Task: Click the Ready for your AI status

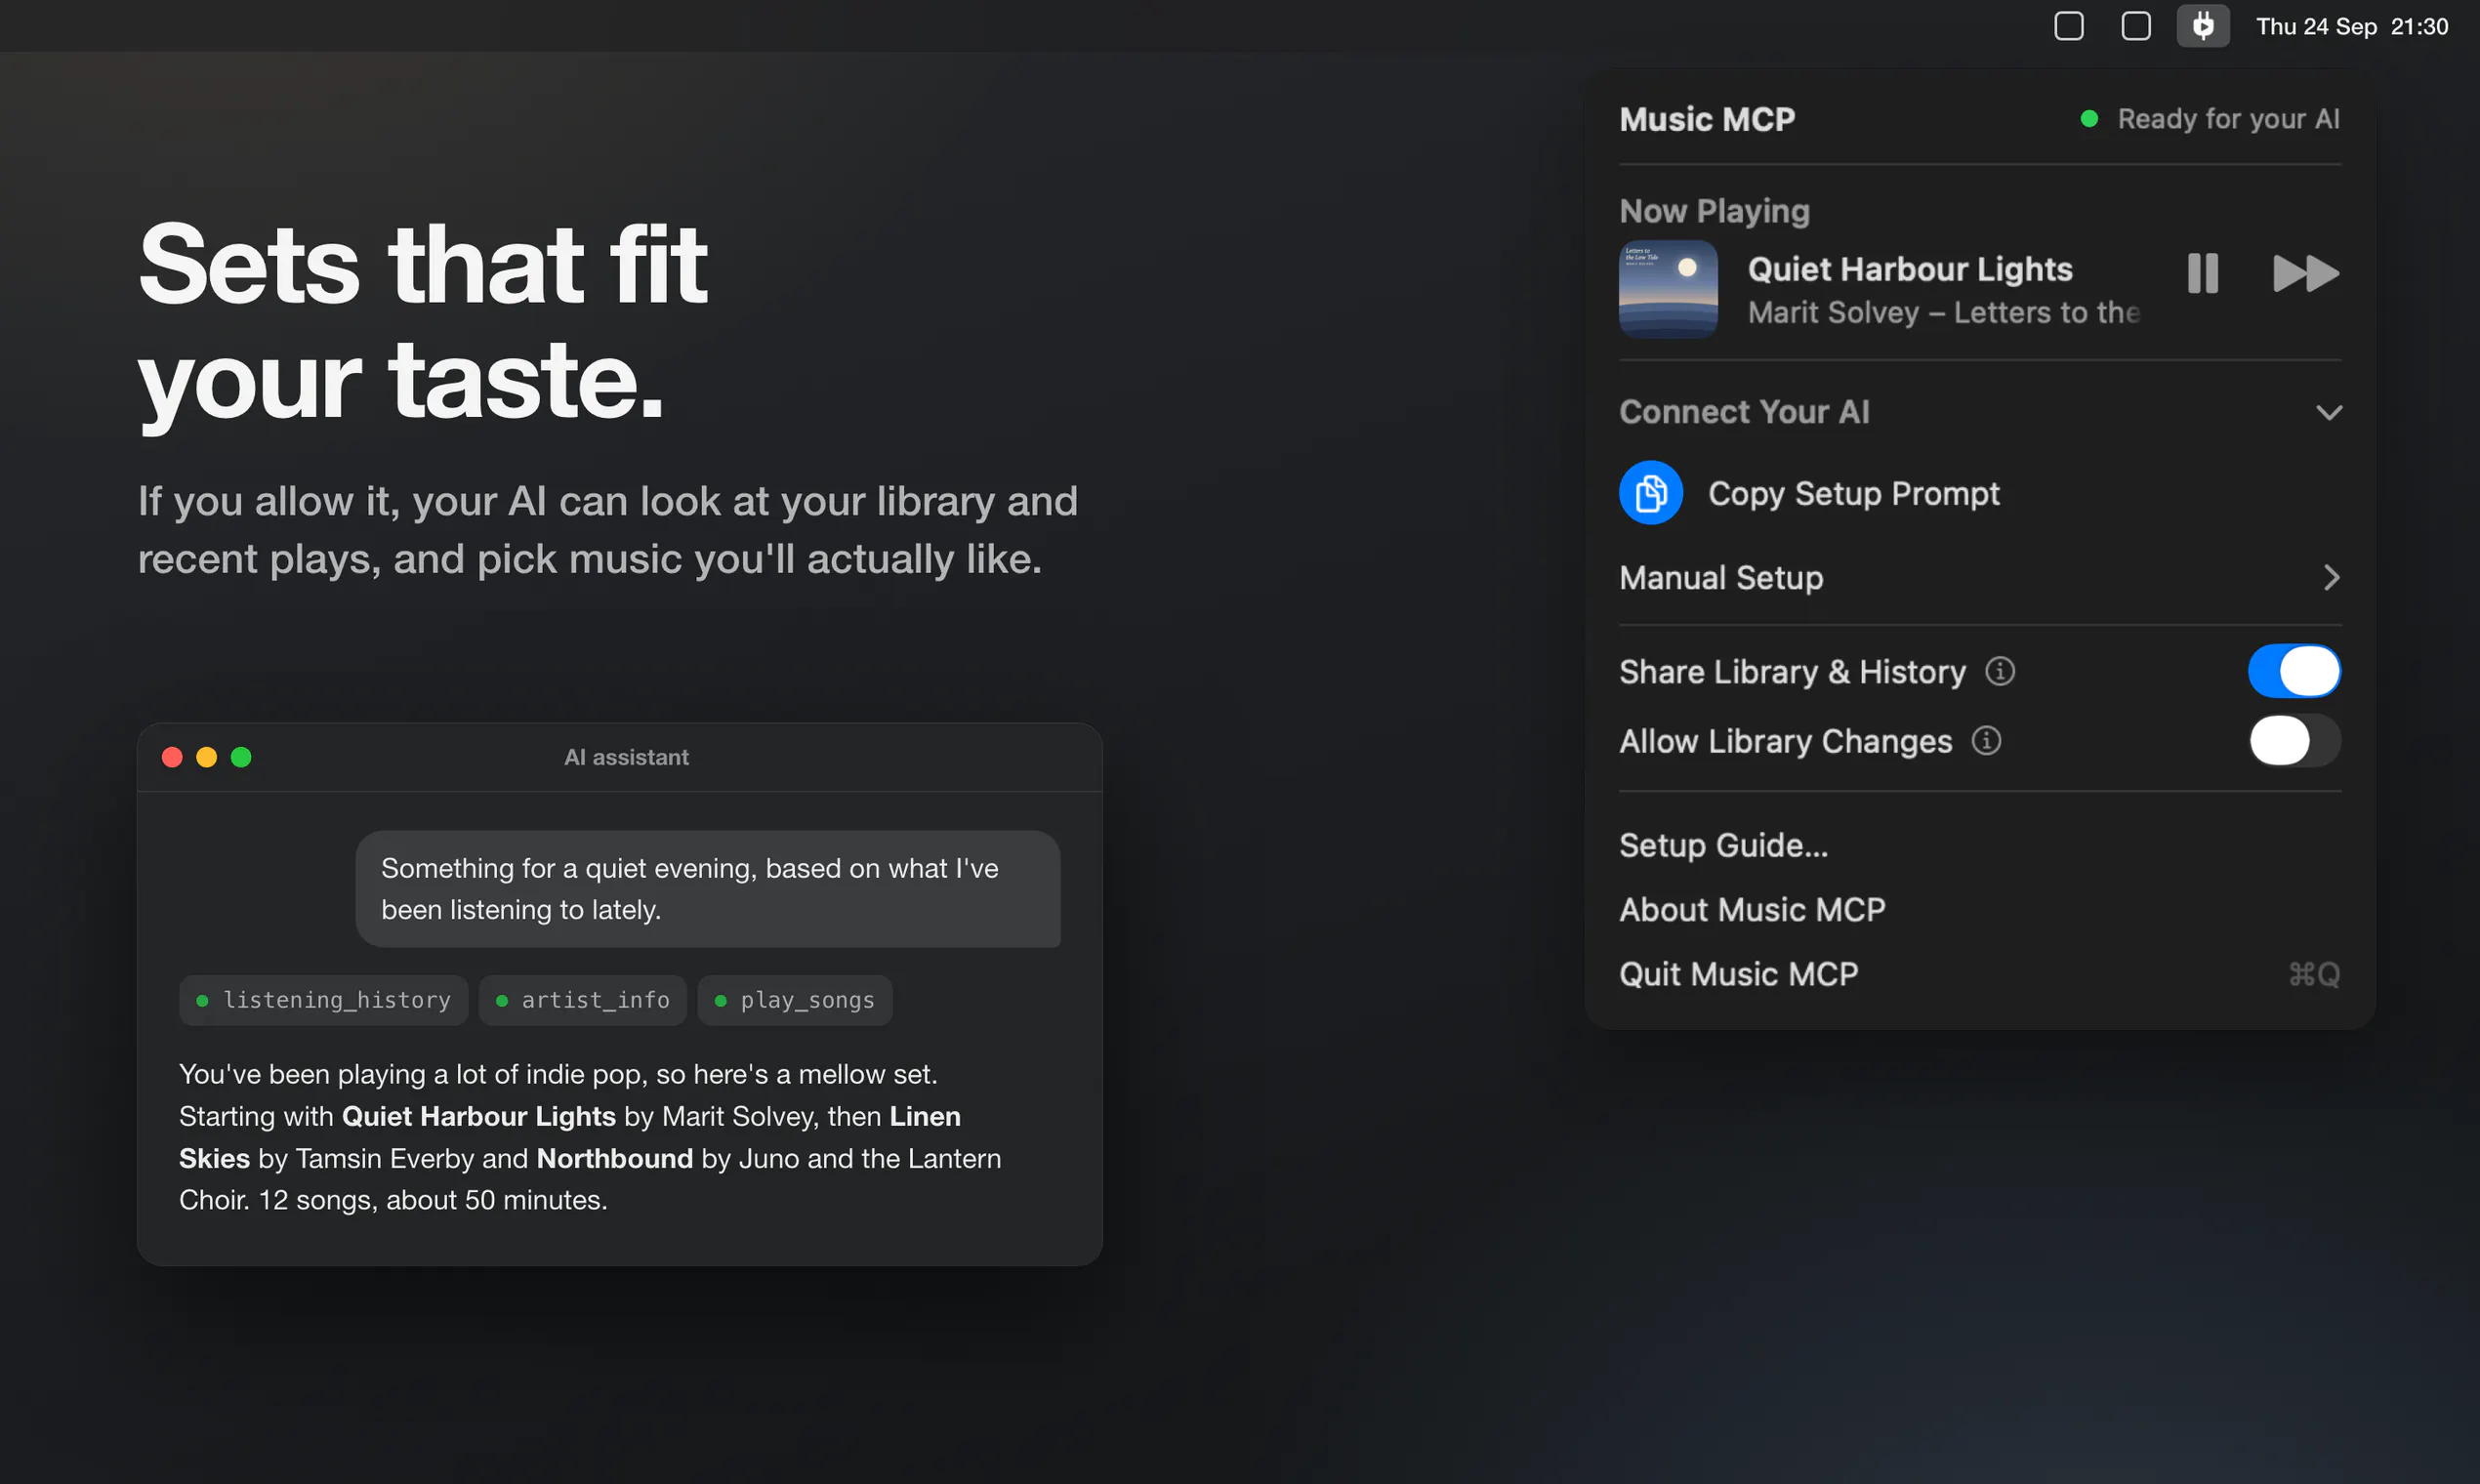Action: [x=2228, y=119]
